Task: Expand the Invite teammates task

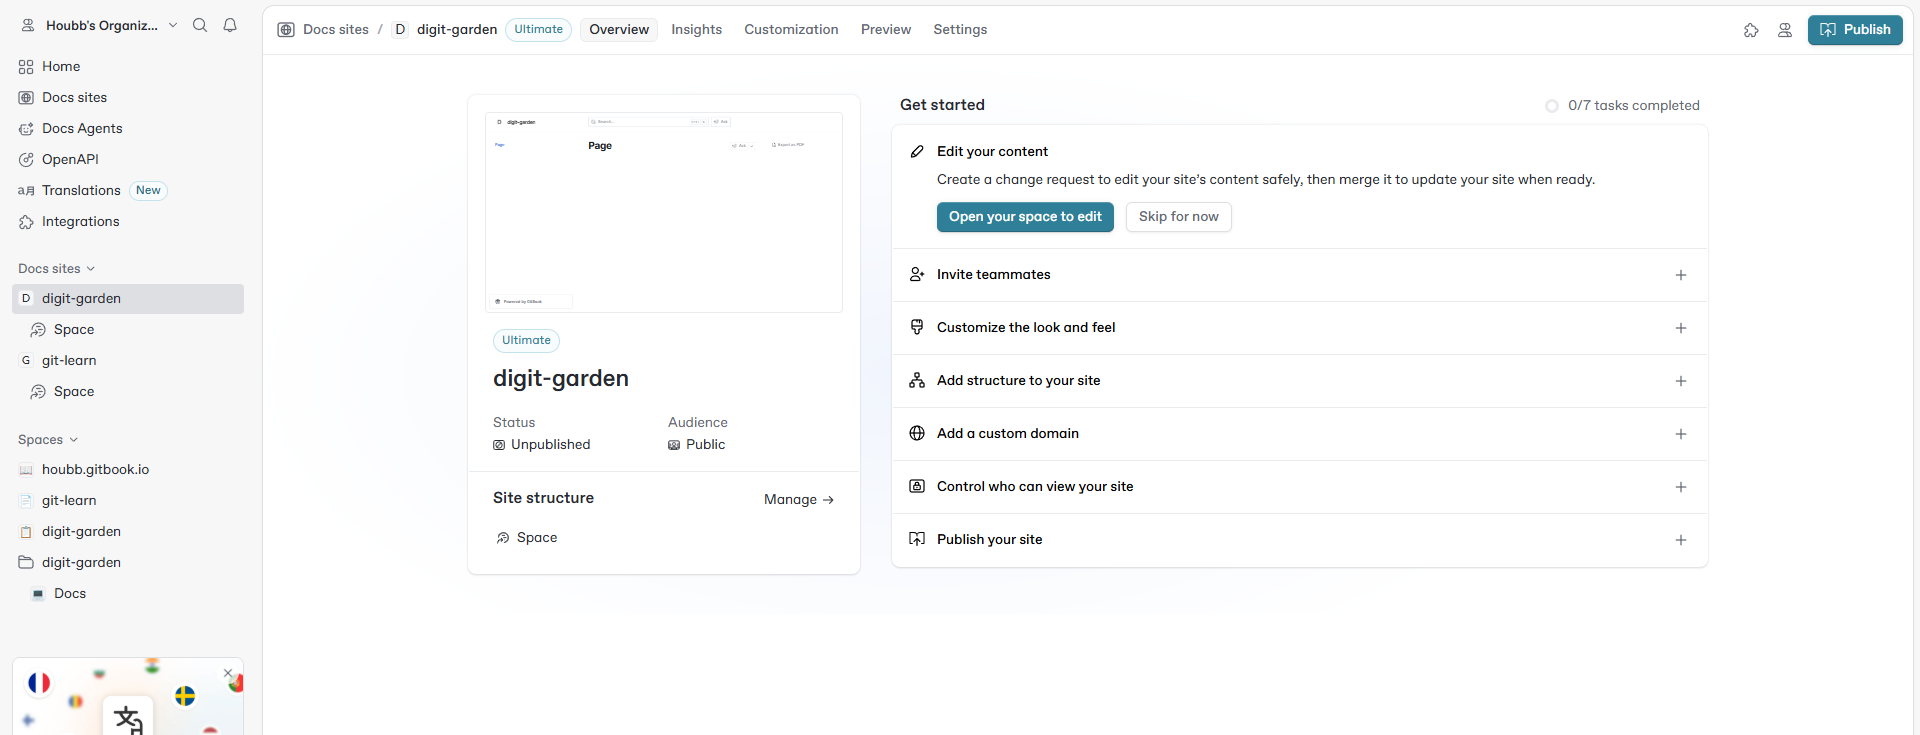Action: click(1681, 275)
